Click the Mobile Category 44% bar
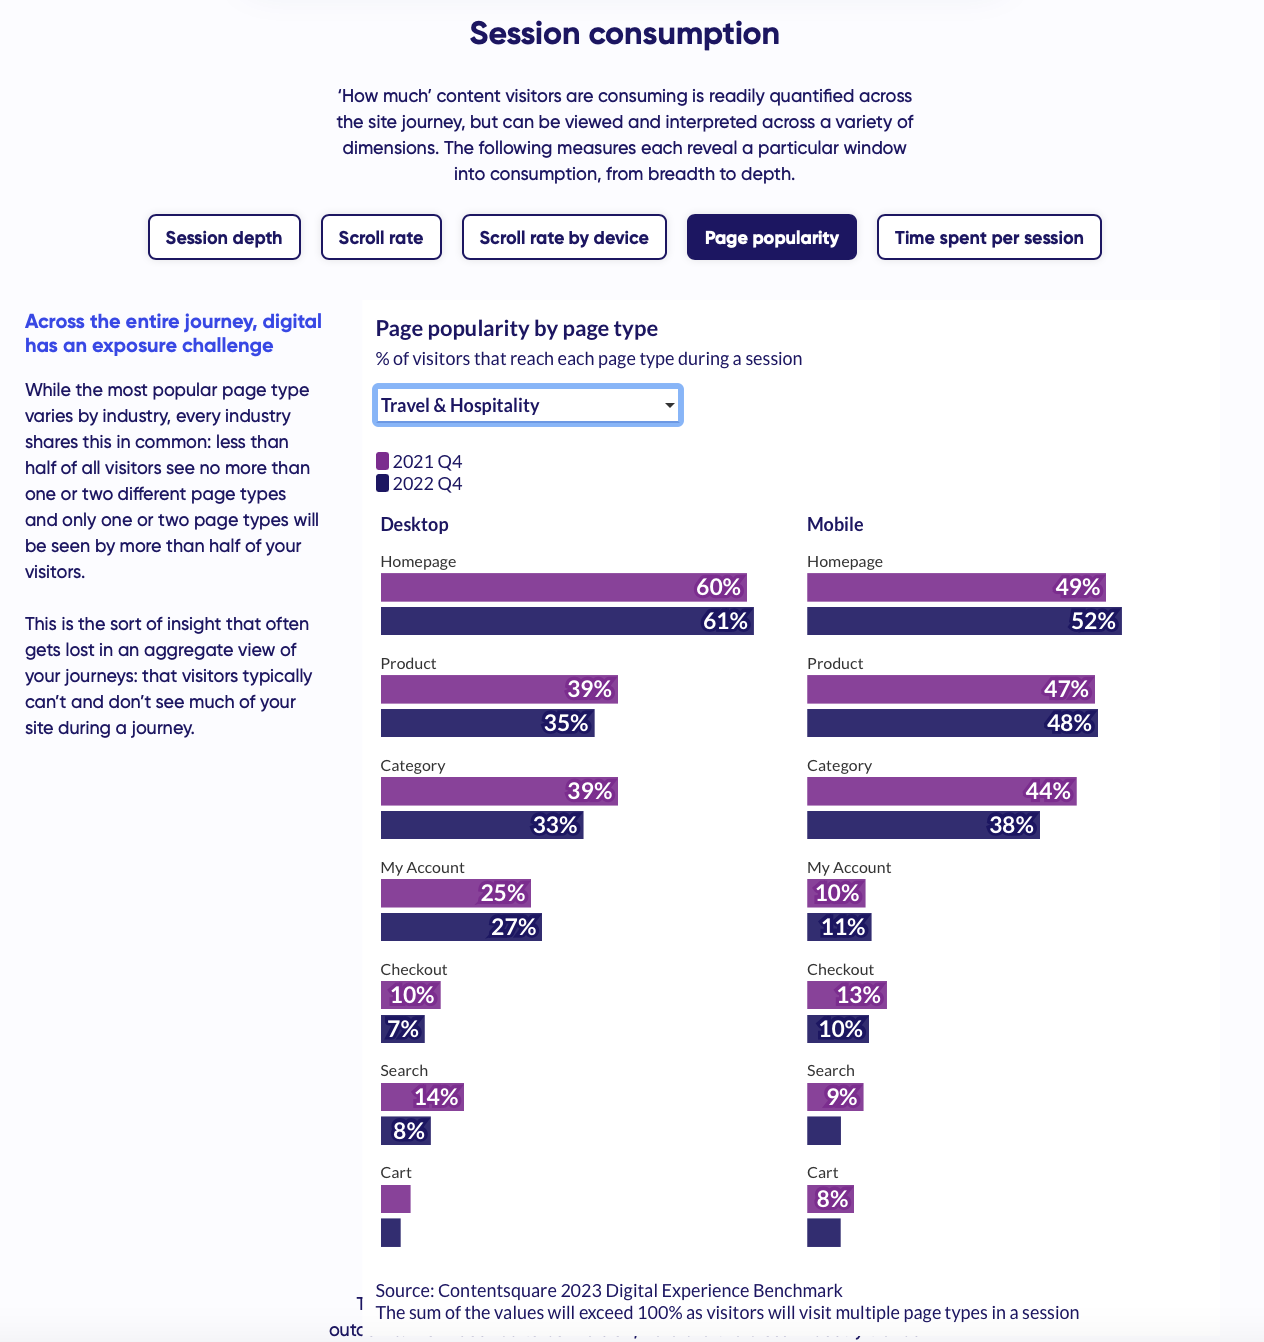This screenshot has width=1264, height=1342. click(x=941, y=791)
